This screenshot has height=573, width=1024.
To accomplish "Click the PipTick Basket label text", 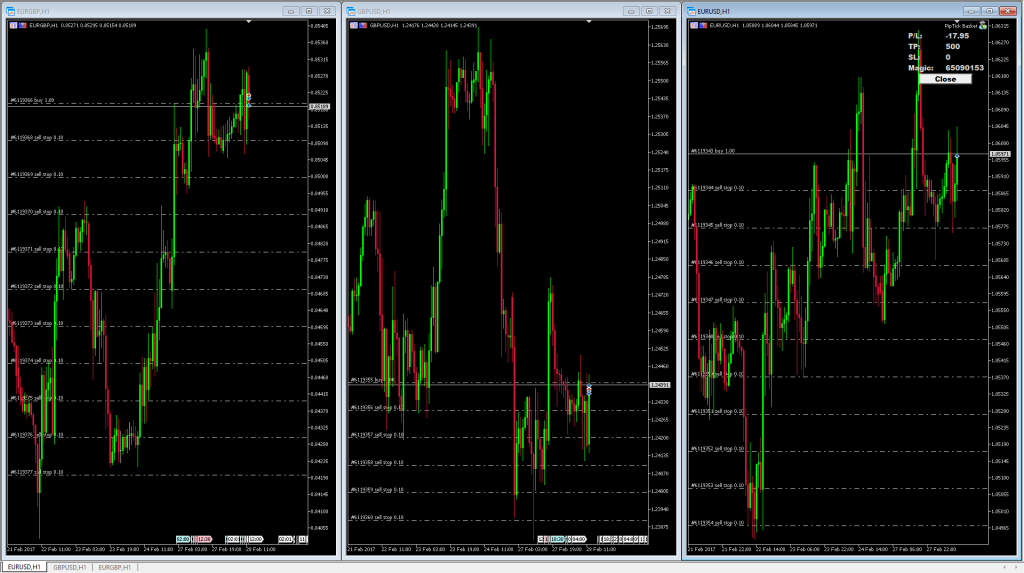I will pos(961,26).
